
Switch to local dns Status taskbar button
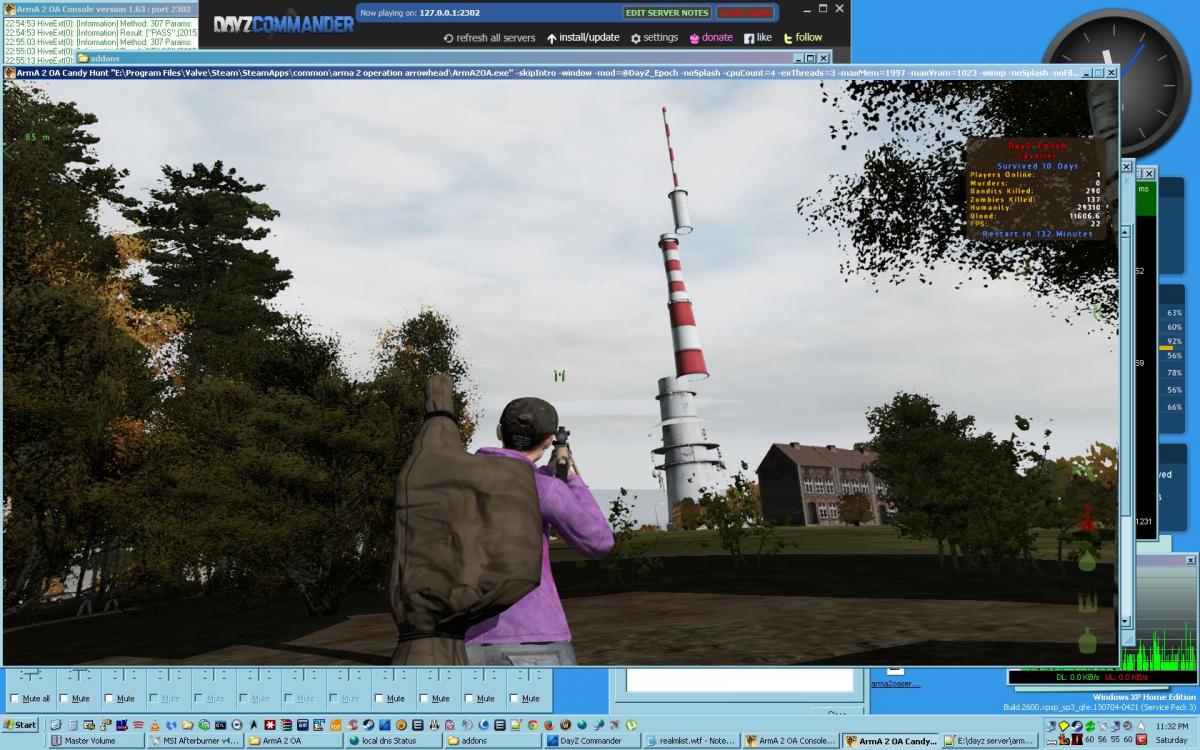pos(393,741)
